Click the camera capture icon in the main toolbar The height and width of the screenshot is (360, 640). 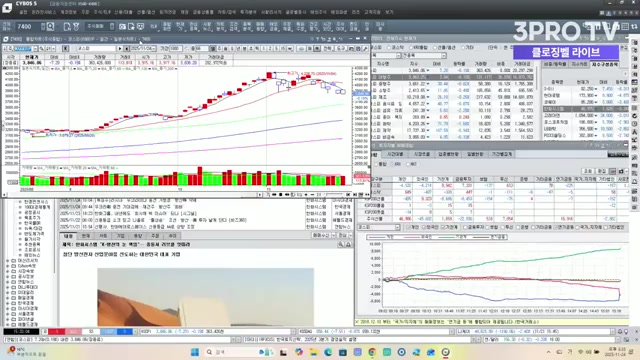tap(122, 27)
